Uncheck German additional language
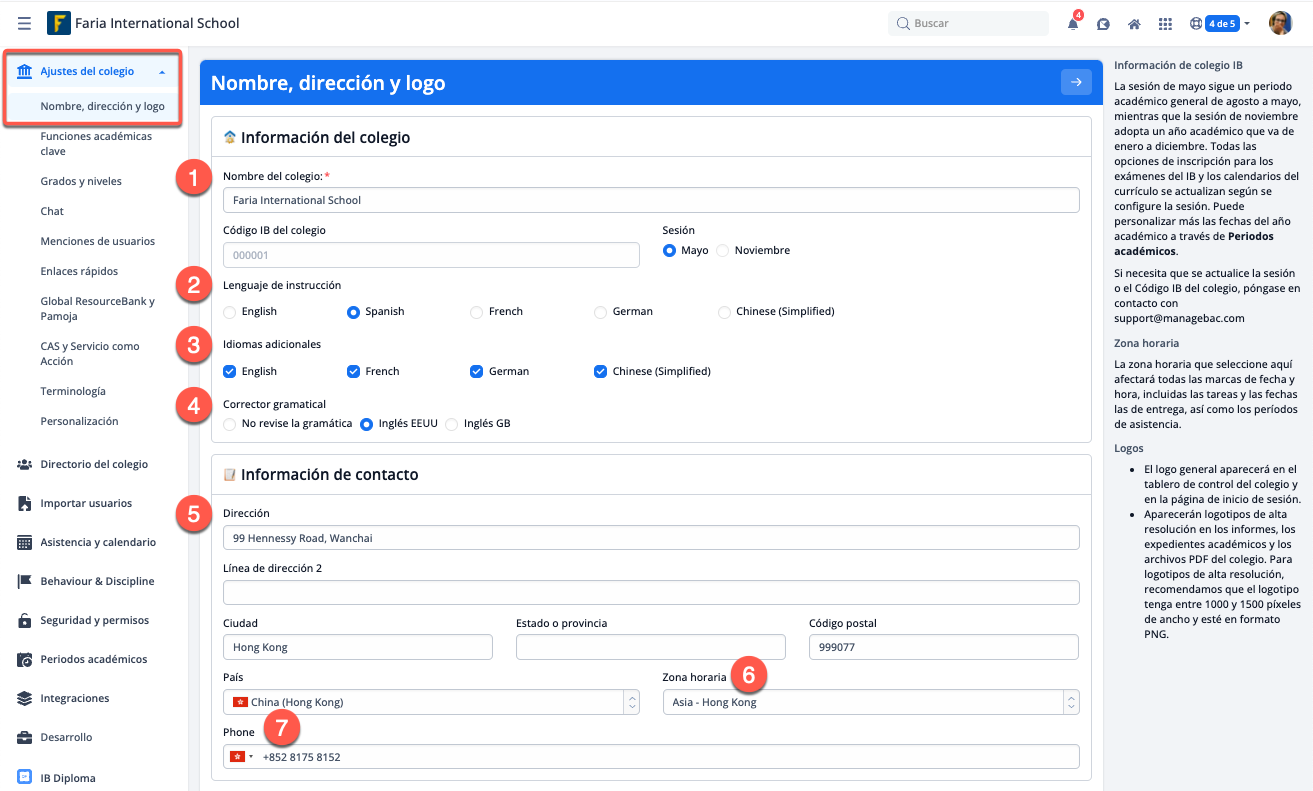Viewport: 1313px width, 791px height. pyautogui.click(x=477, y=372)
